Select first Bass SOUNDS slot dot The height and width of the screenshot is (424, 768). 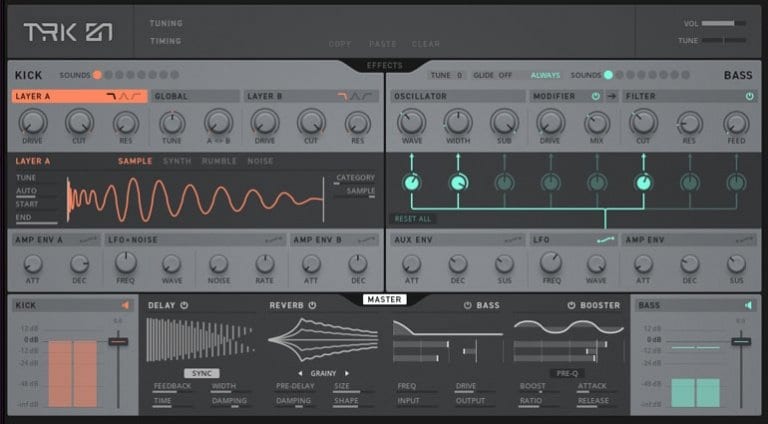(608, 75)
